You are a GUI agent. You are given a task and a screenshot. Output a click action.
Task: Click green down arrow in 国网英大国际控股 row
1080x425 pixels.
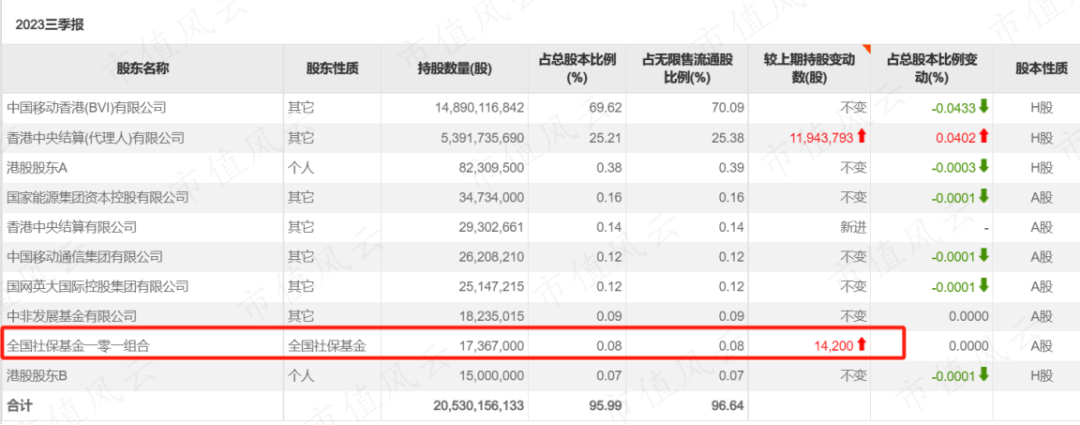(984, 285)
